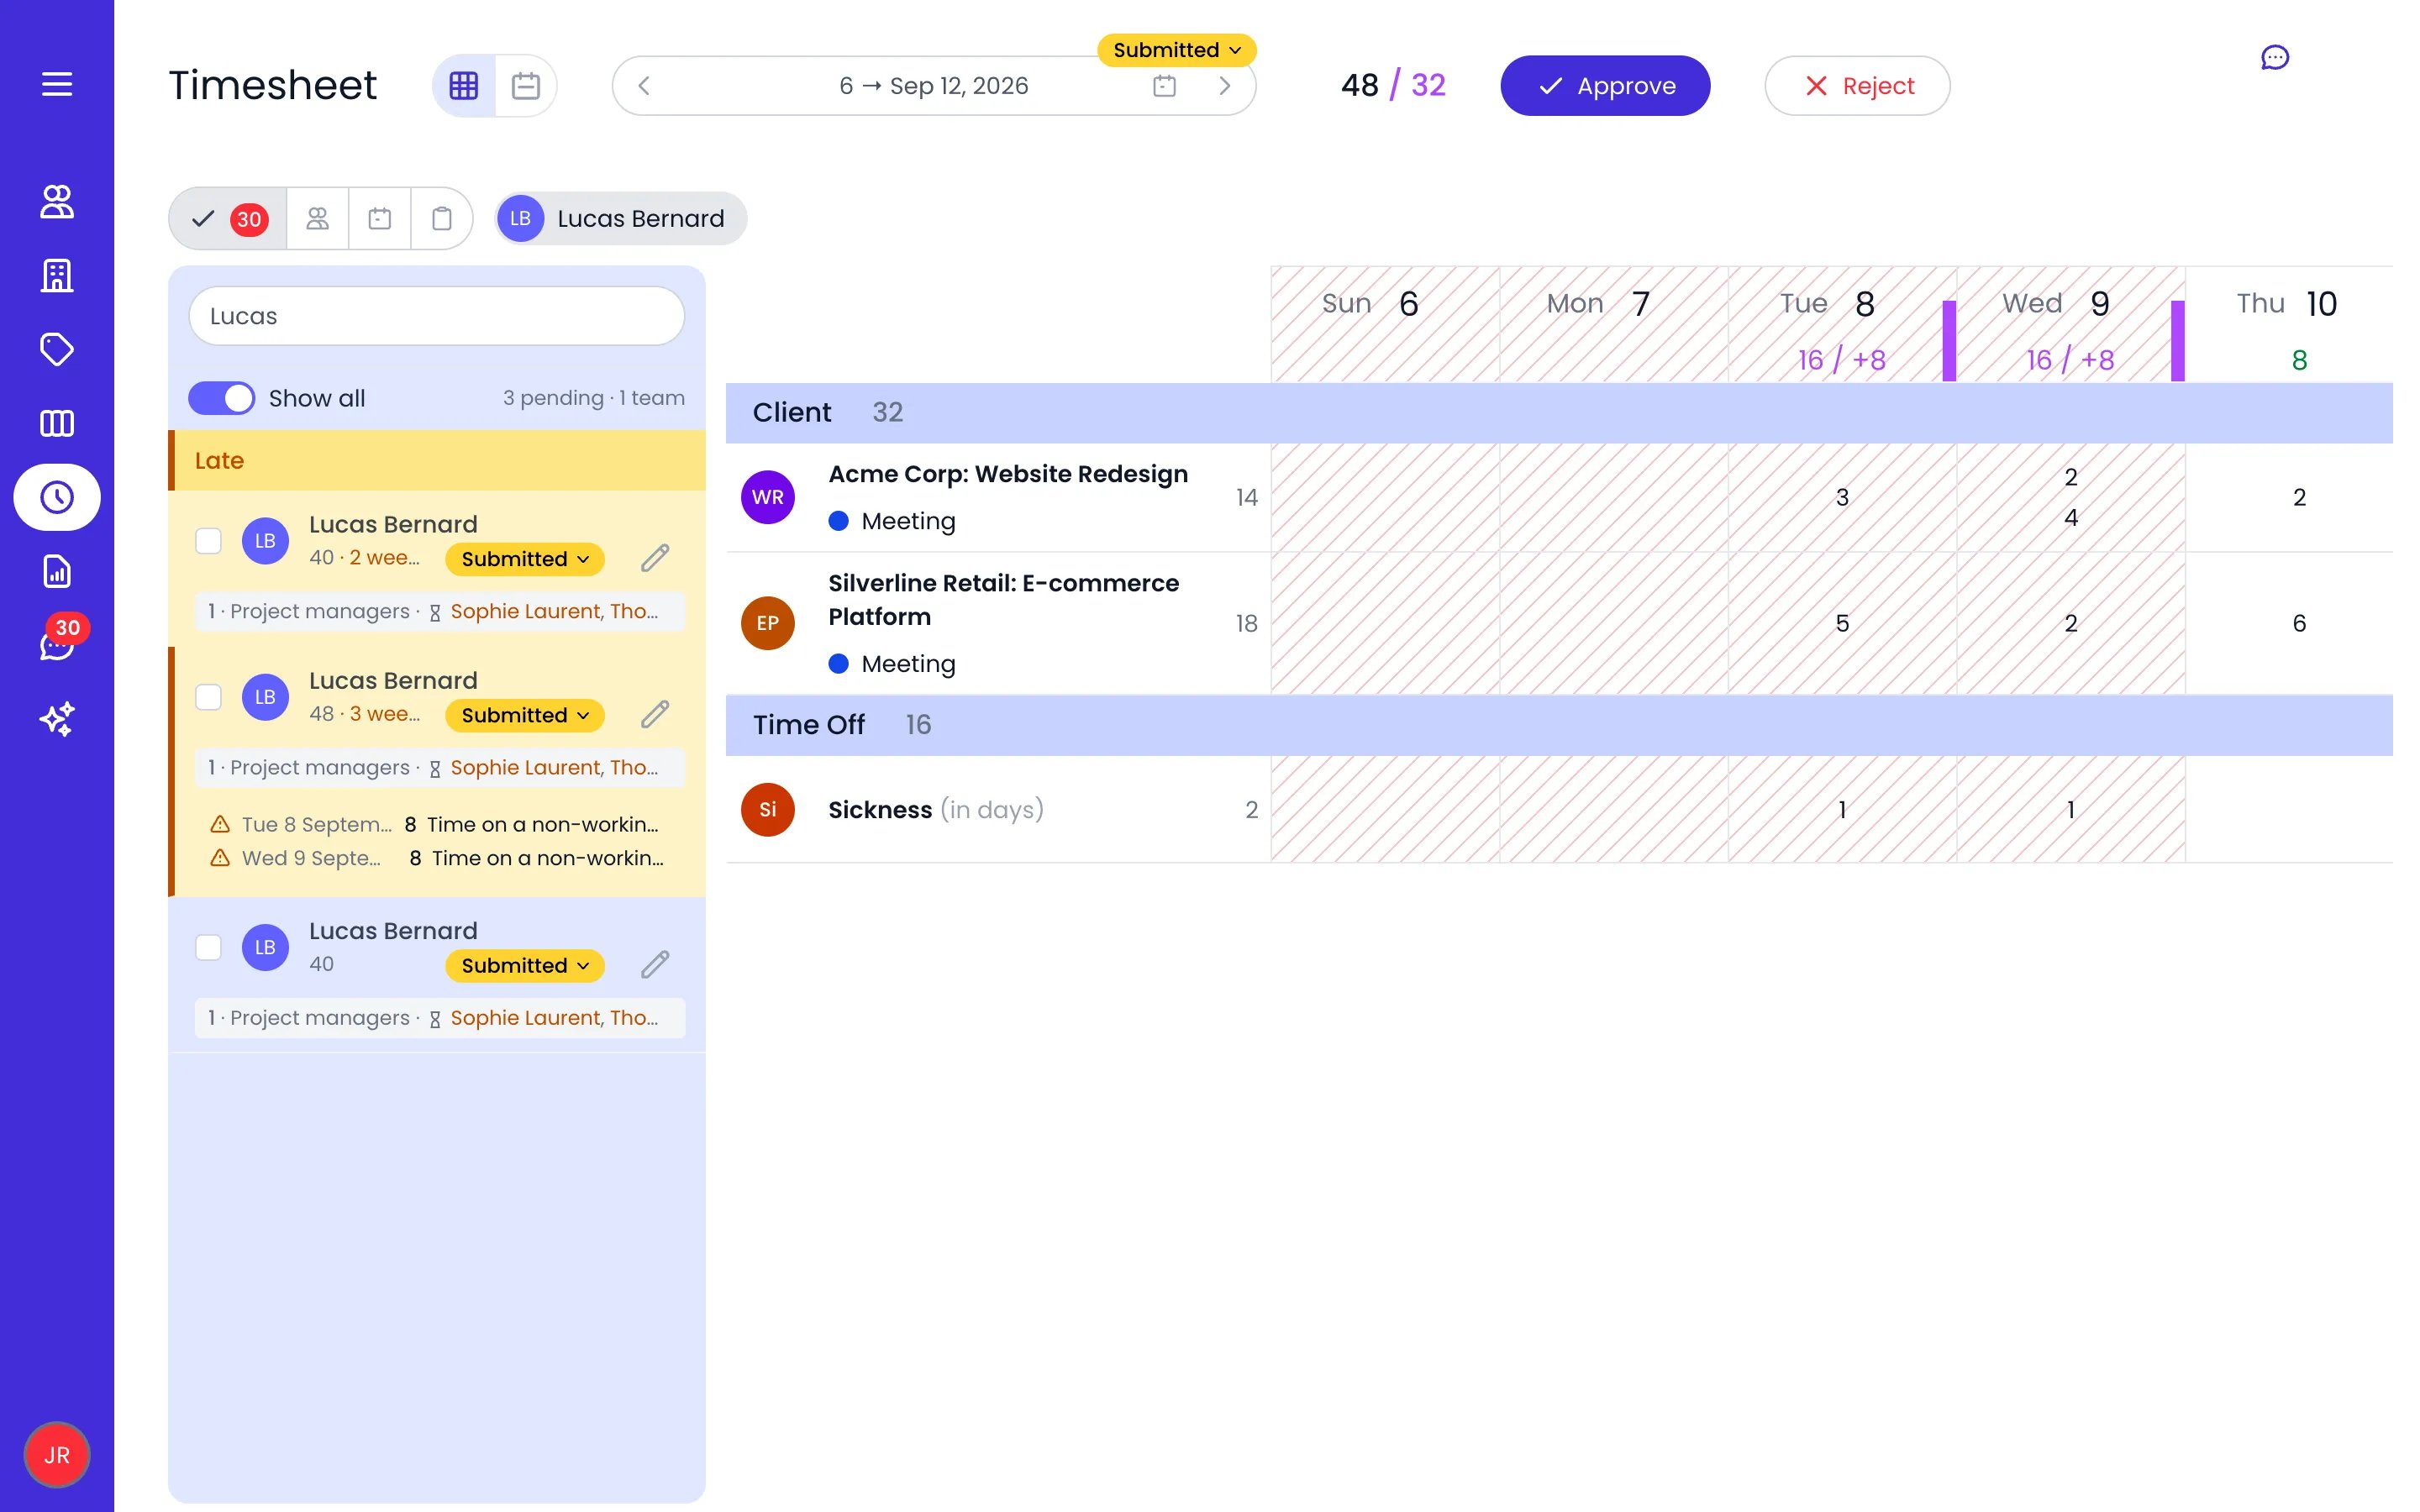Viewport: 2420px width, 1512px height.
Task: Select the calendar filter tab
Action: [x=379, y=218]
